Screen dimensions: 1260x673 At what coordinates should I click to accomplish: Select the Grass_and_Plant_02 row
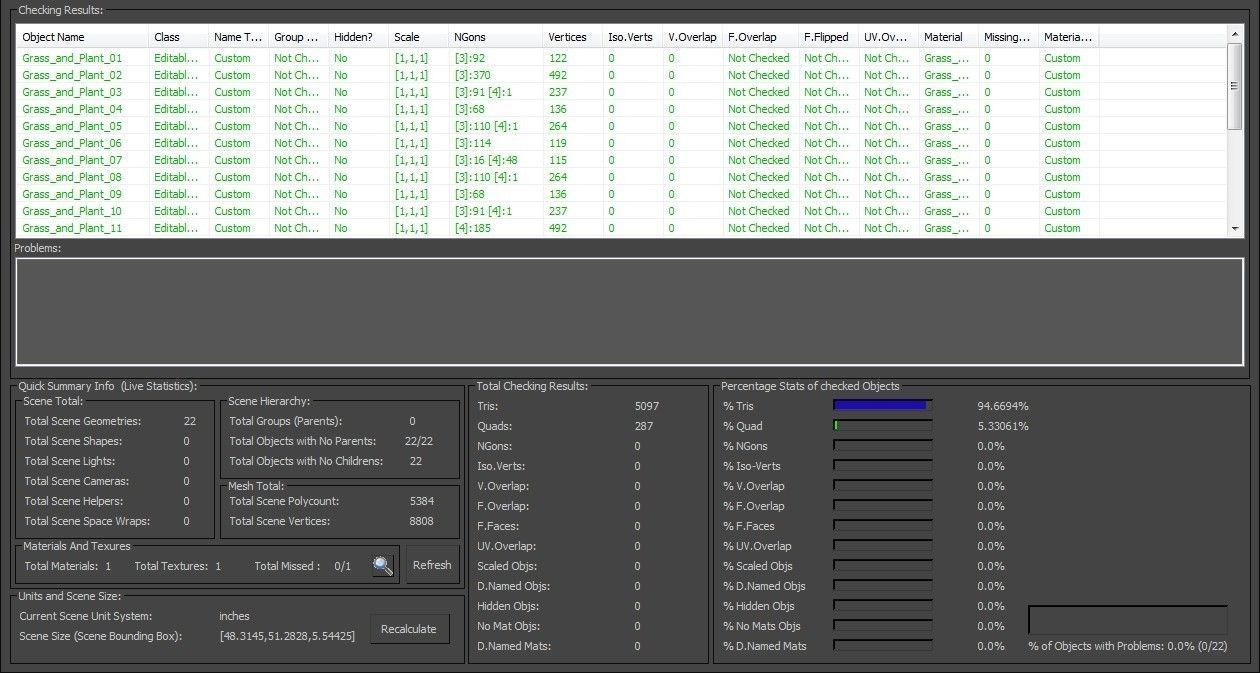pos(622,75)
